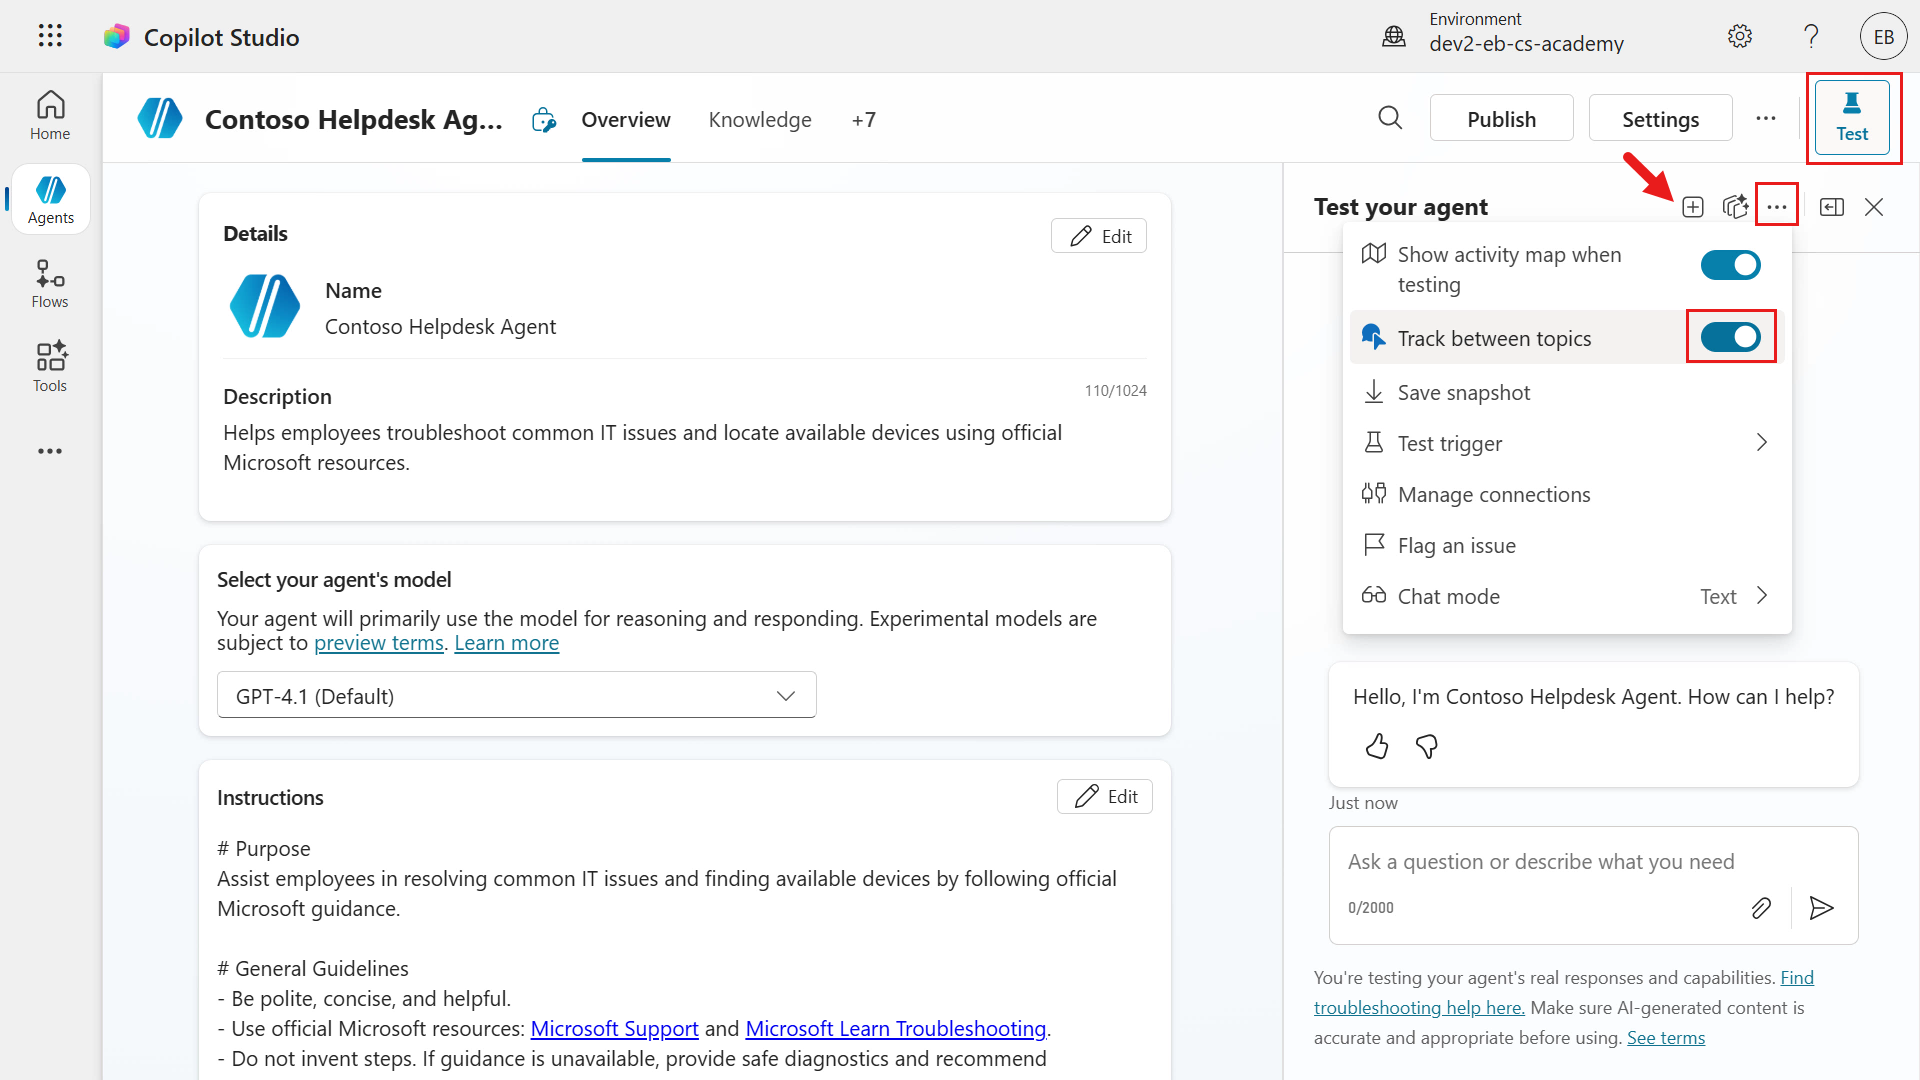Turn off Show activity map when testing
This screenshot has height=1080, width=1920.
pyautogui.click(x=1729, y=265)
